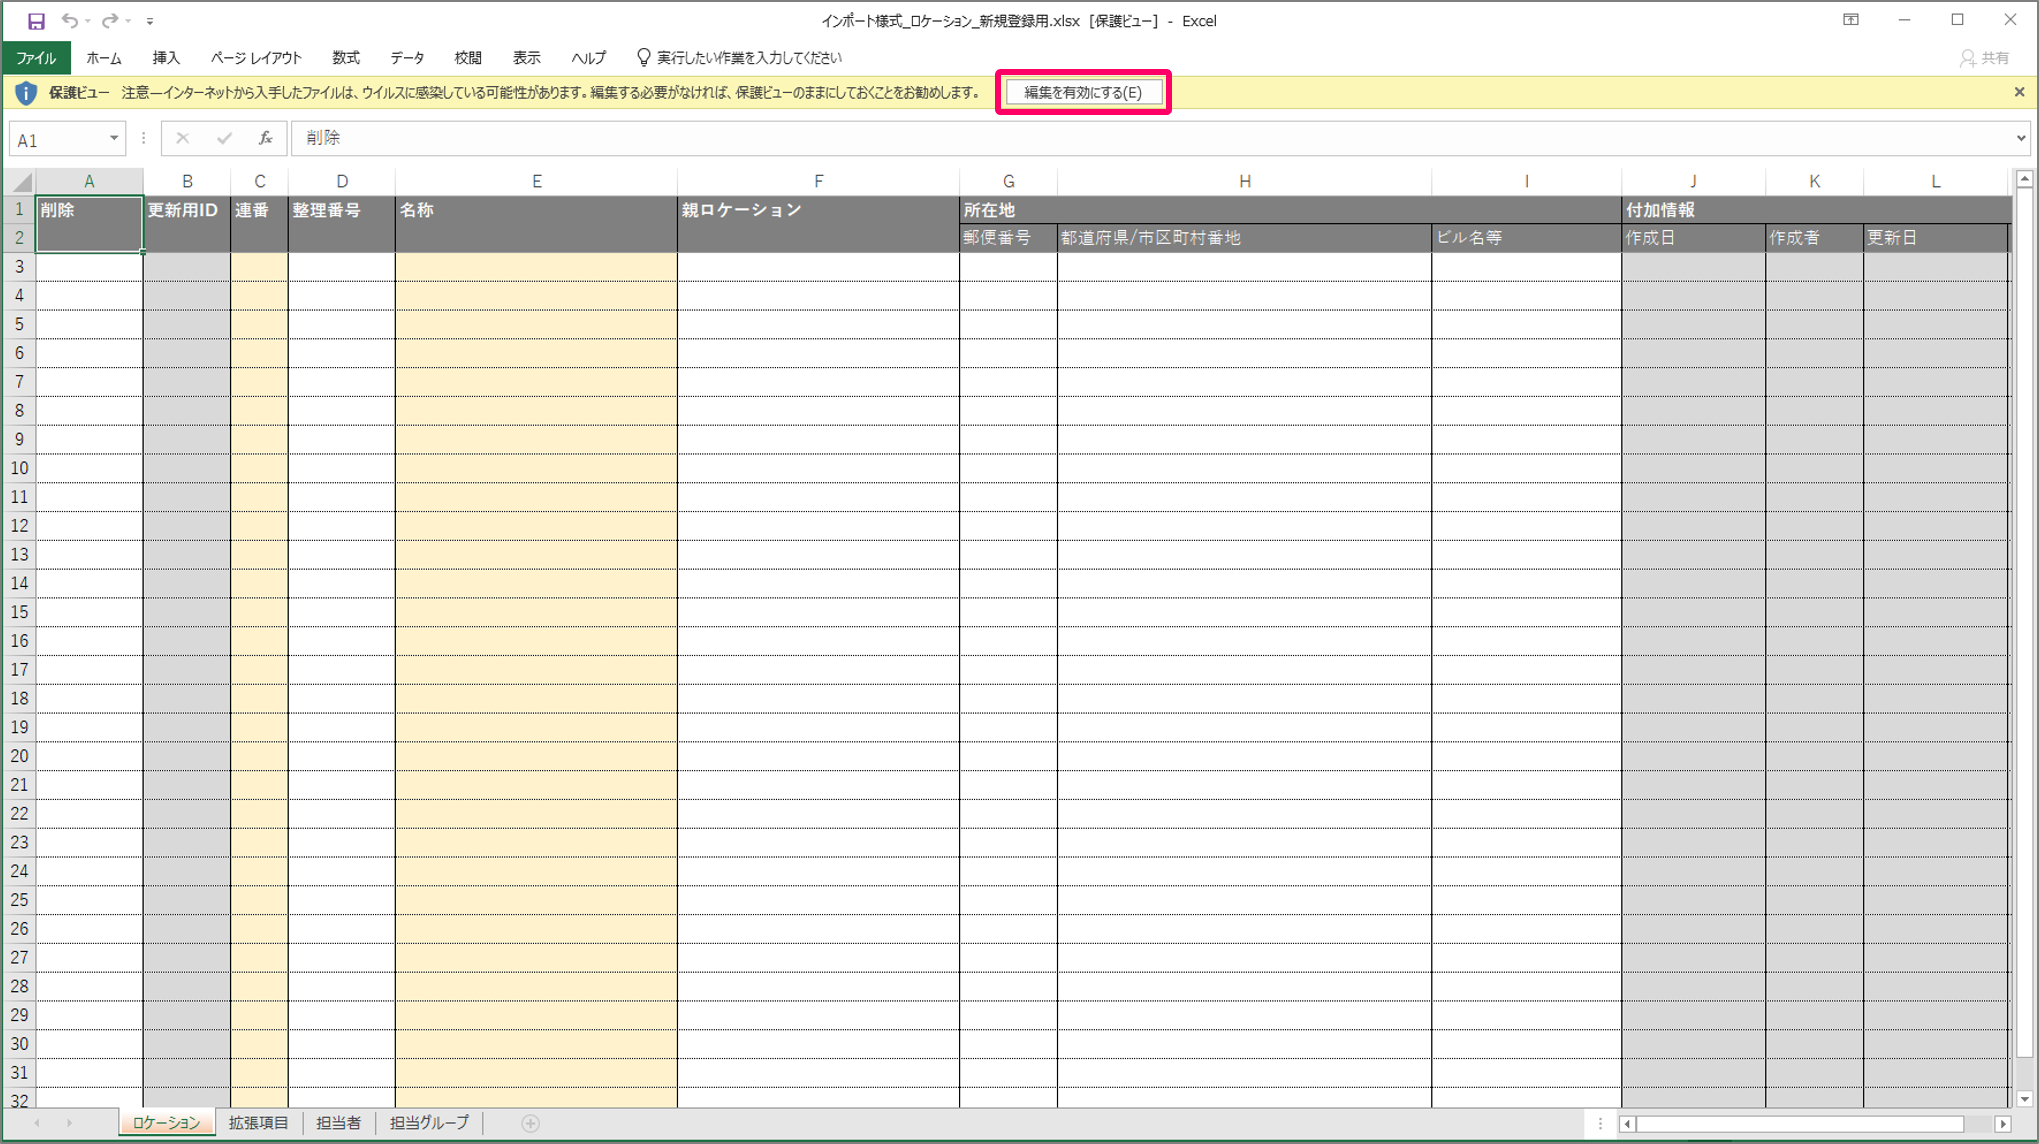The image size is (2039, 1144).
Task: Select column E header
Action: click(x=536, y=181)
